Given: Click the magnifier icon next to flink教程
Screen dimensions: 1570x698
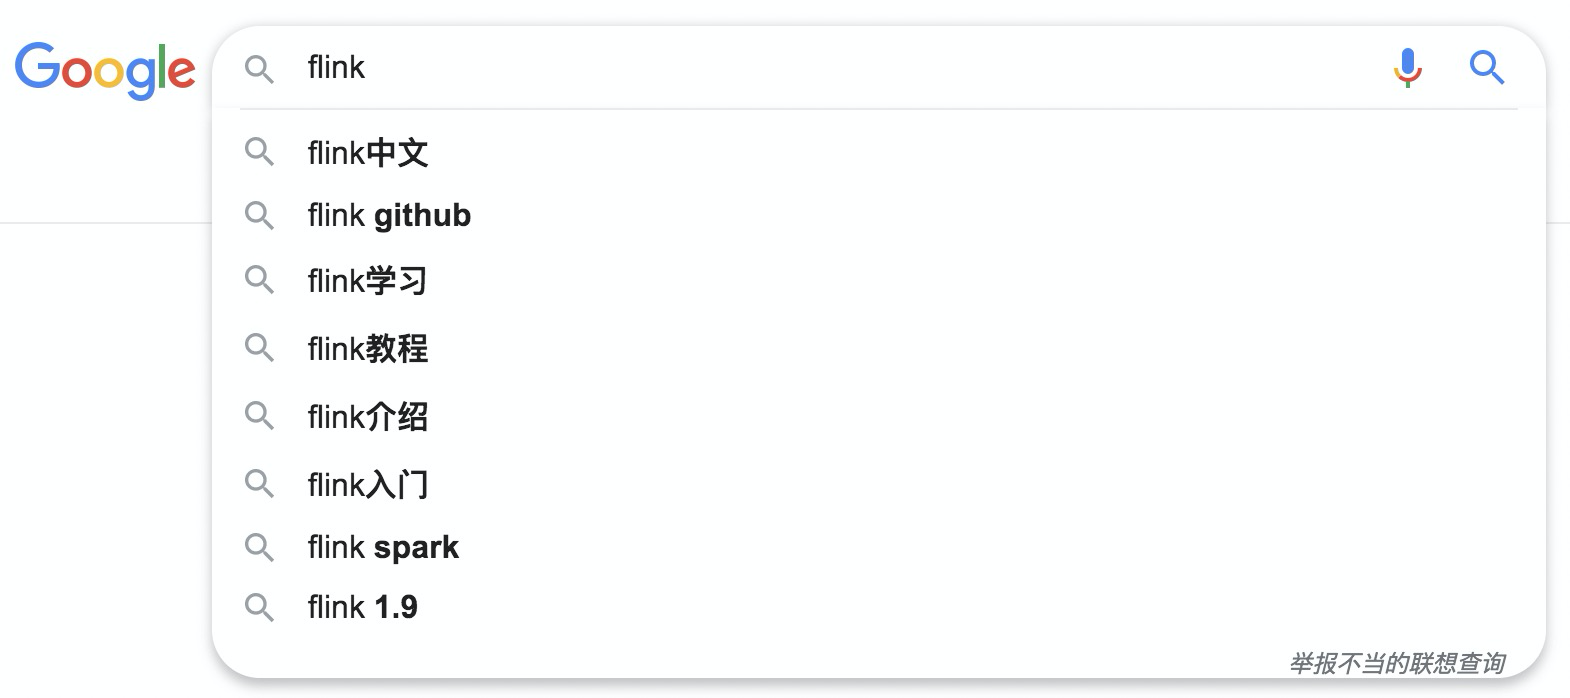Looking at the screenshot, I should tap(259, 348).
